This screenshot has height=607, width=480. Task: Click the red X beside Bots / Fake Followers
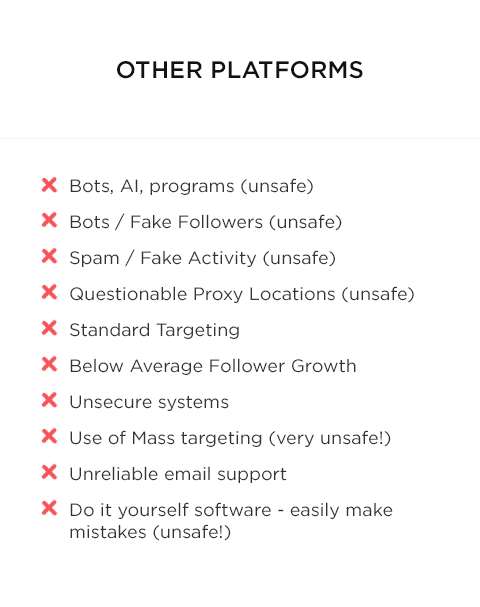point(50,220)
